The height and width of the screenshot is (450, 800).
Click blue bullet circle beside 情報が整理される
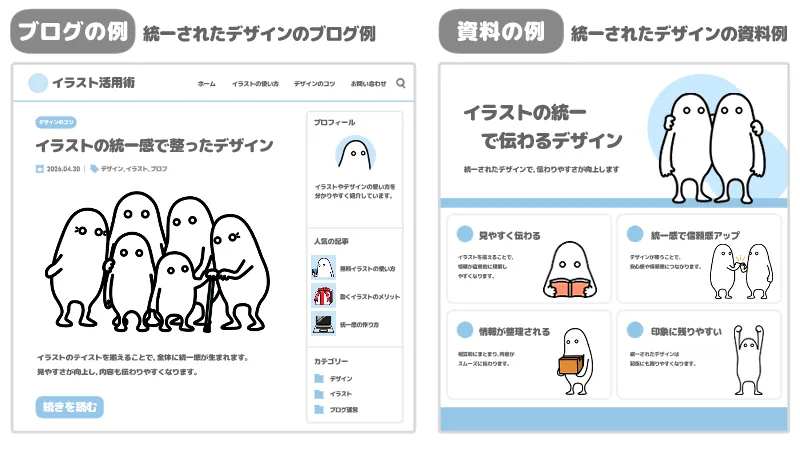pyautogui.click(x=465, y=330)
